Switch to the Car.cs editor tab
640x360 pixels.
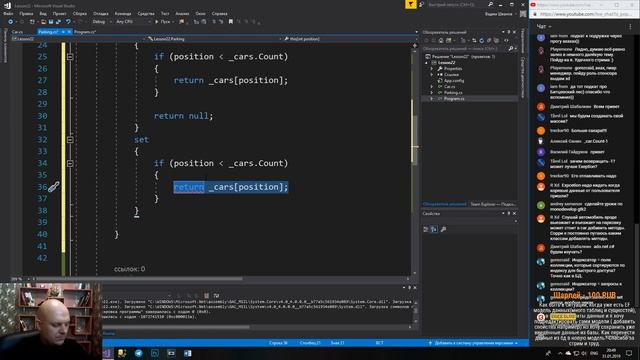[17, 31]
